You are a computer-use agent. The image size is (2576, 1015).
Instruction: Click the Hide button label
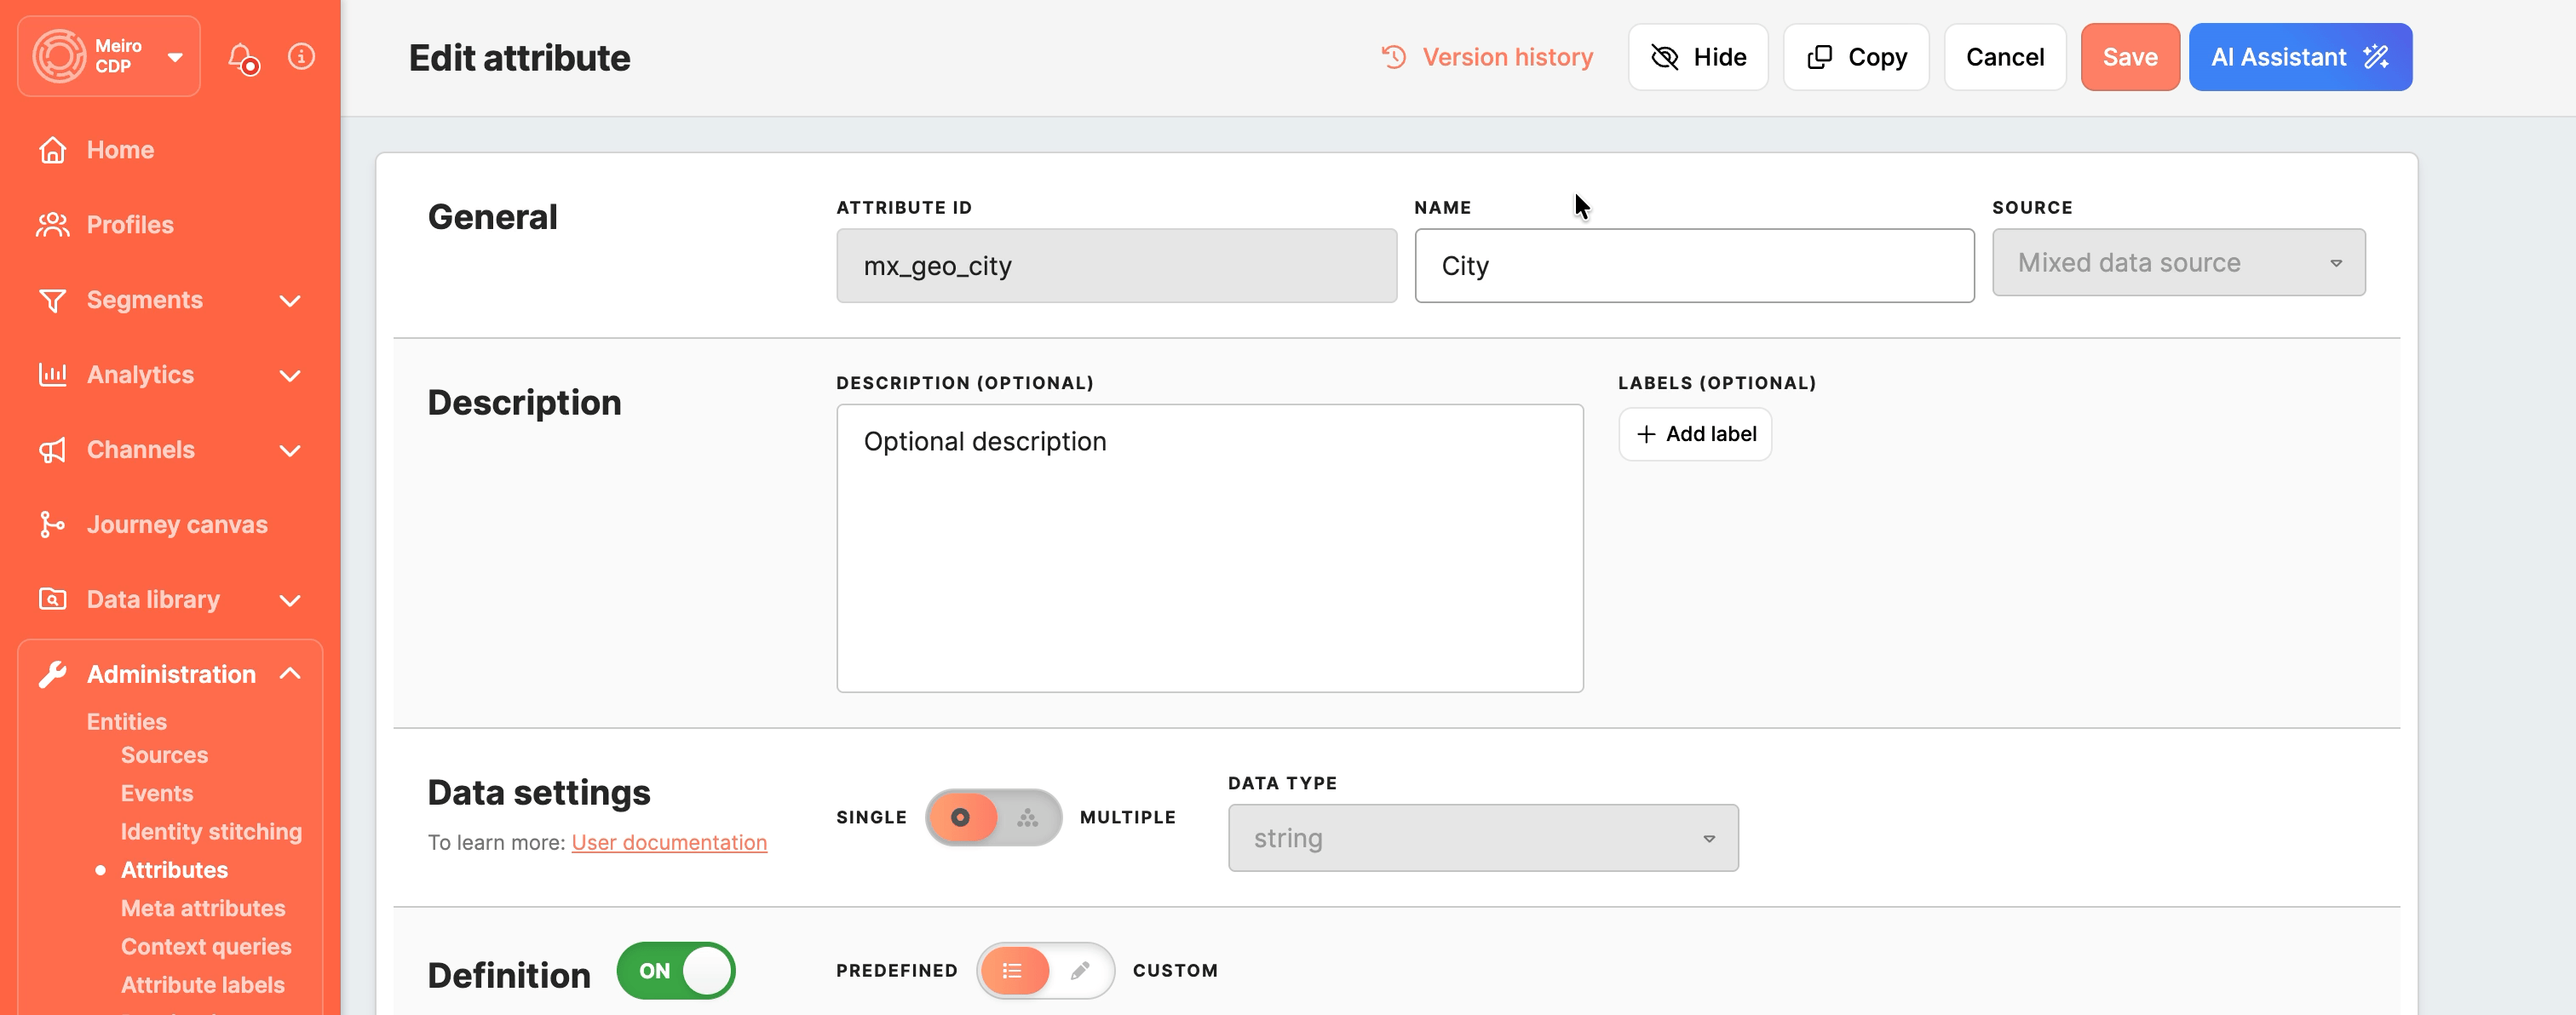pos(1720,57)
